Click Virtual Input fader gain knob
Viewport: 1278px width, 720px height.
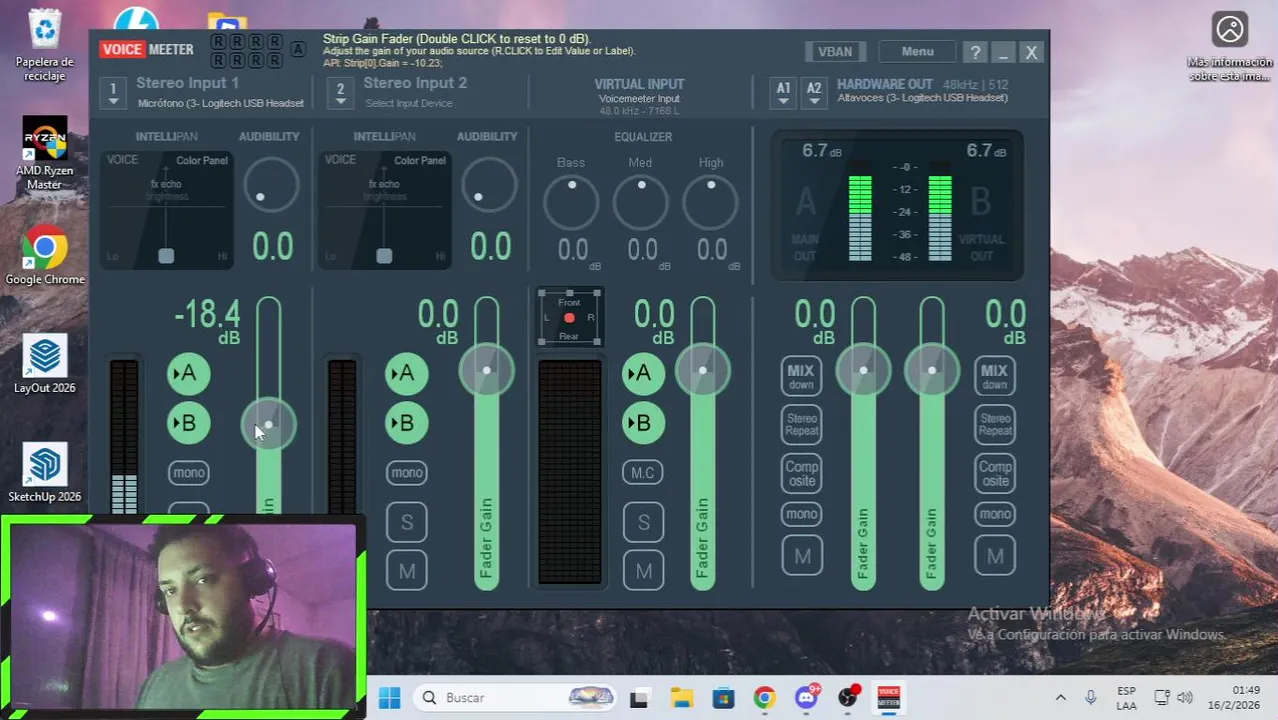point(703,370)
